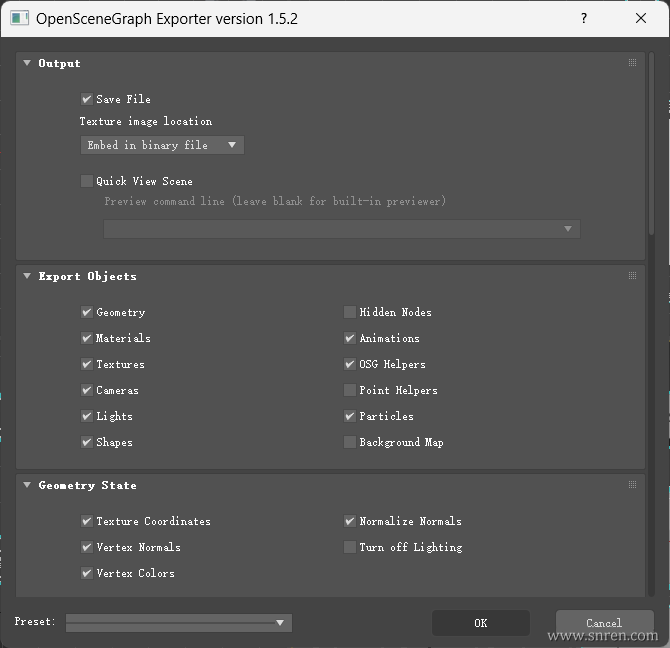This screenshot has width=670, height=648.
Task: Toggle the Cameras checkbox
Action: [87, 390]
